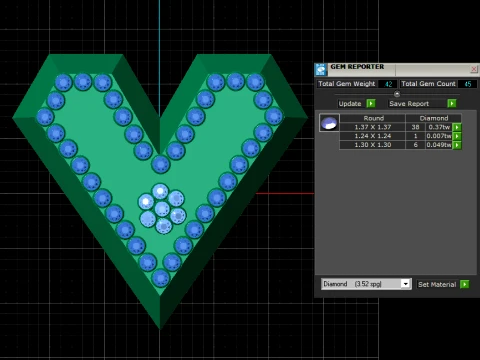Click the green Set Material arrow

point(464,284)
